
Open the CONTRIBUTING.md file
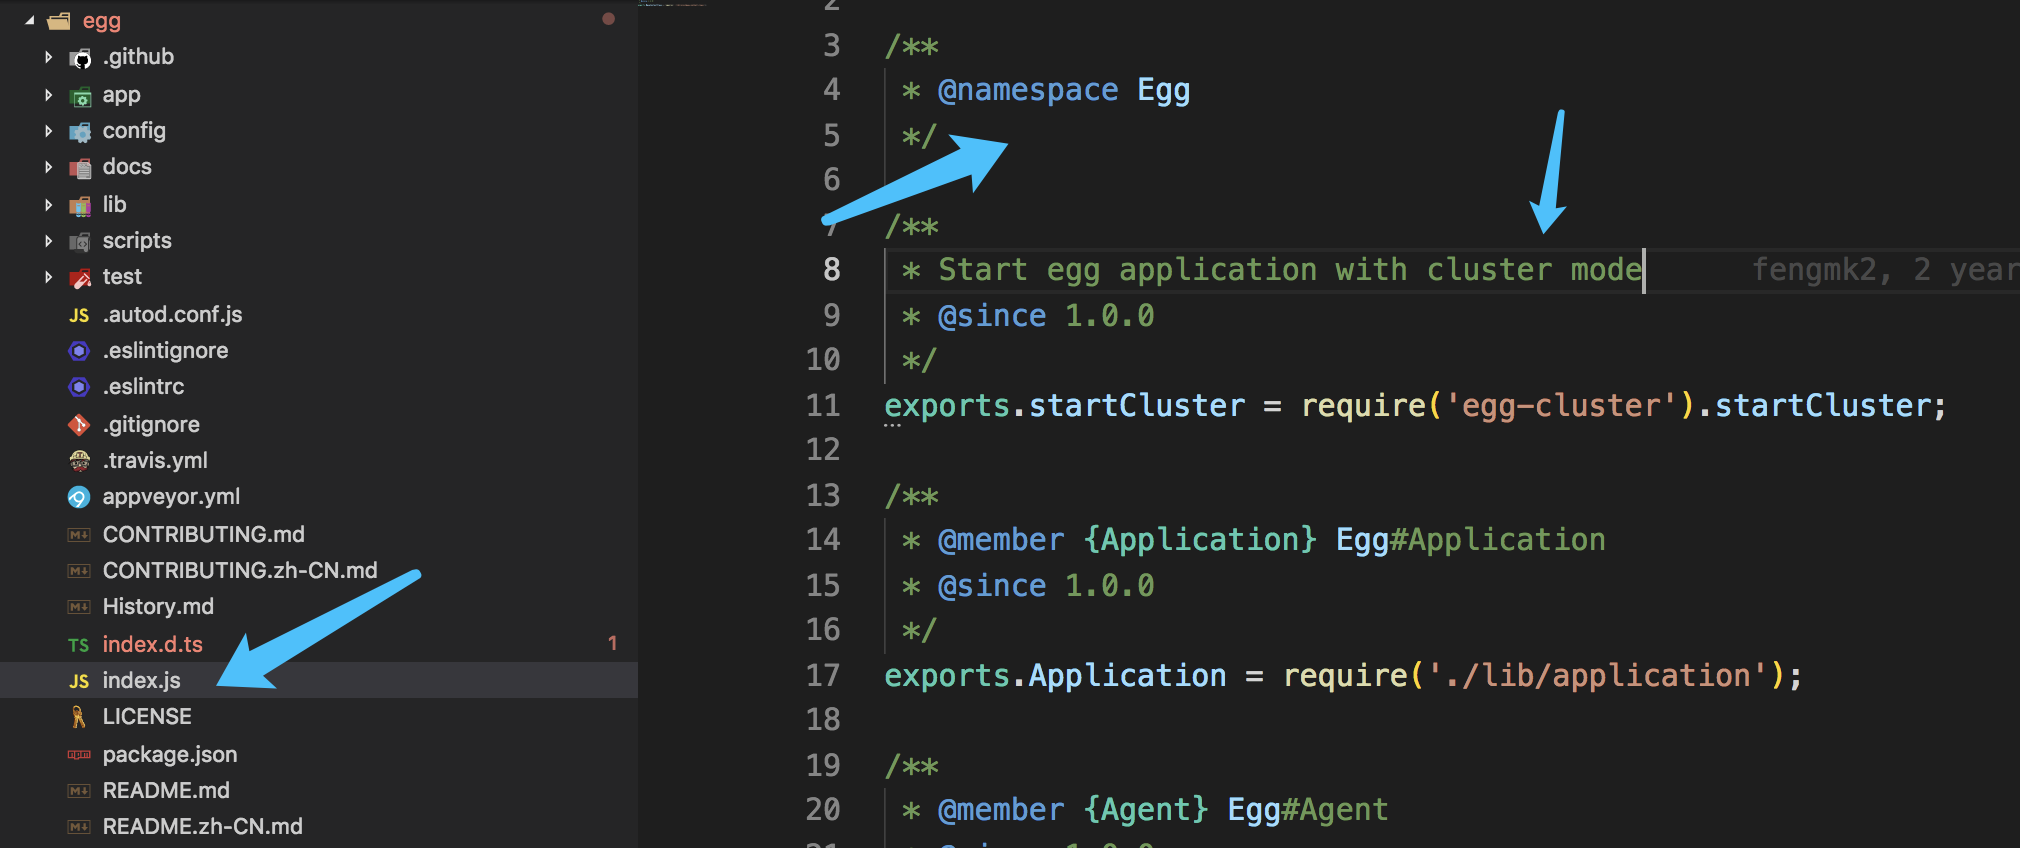click(203, 535)
